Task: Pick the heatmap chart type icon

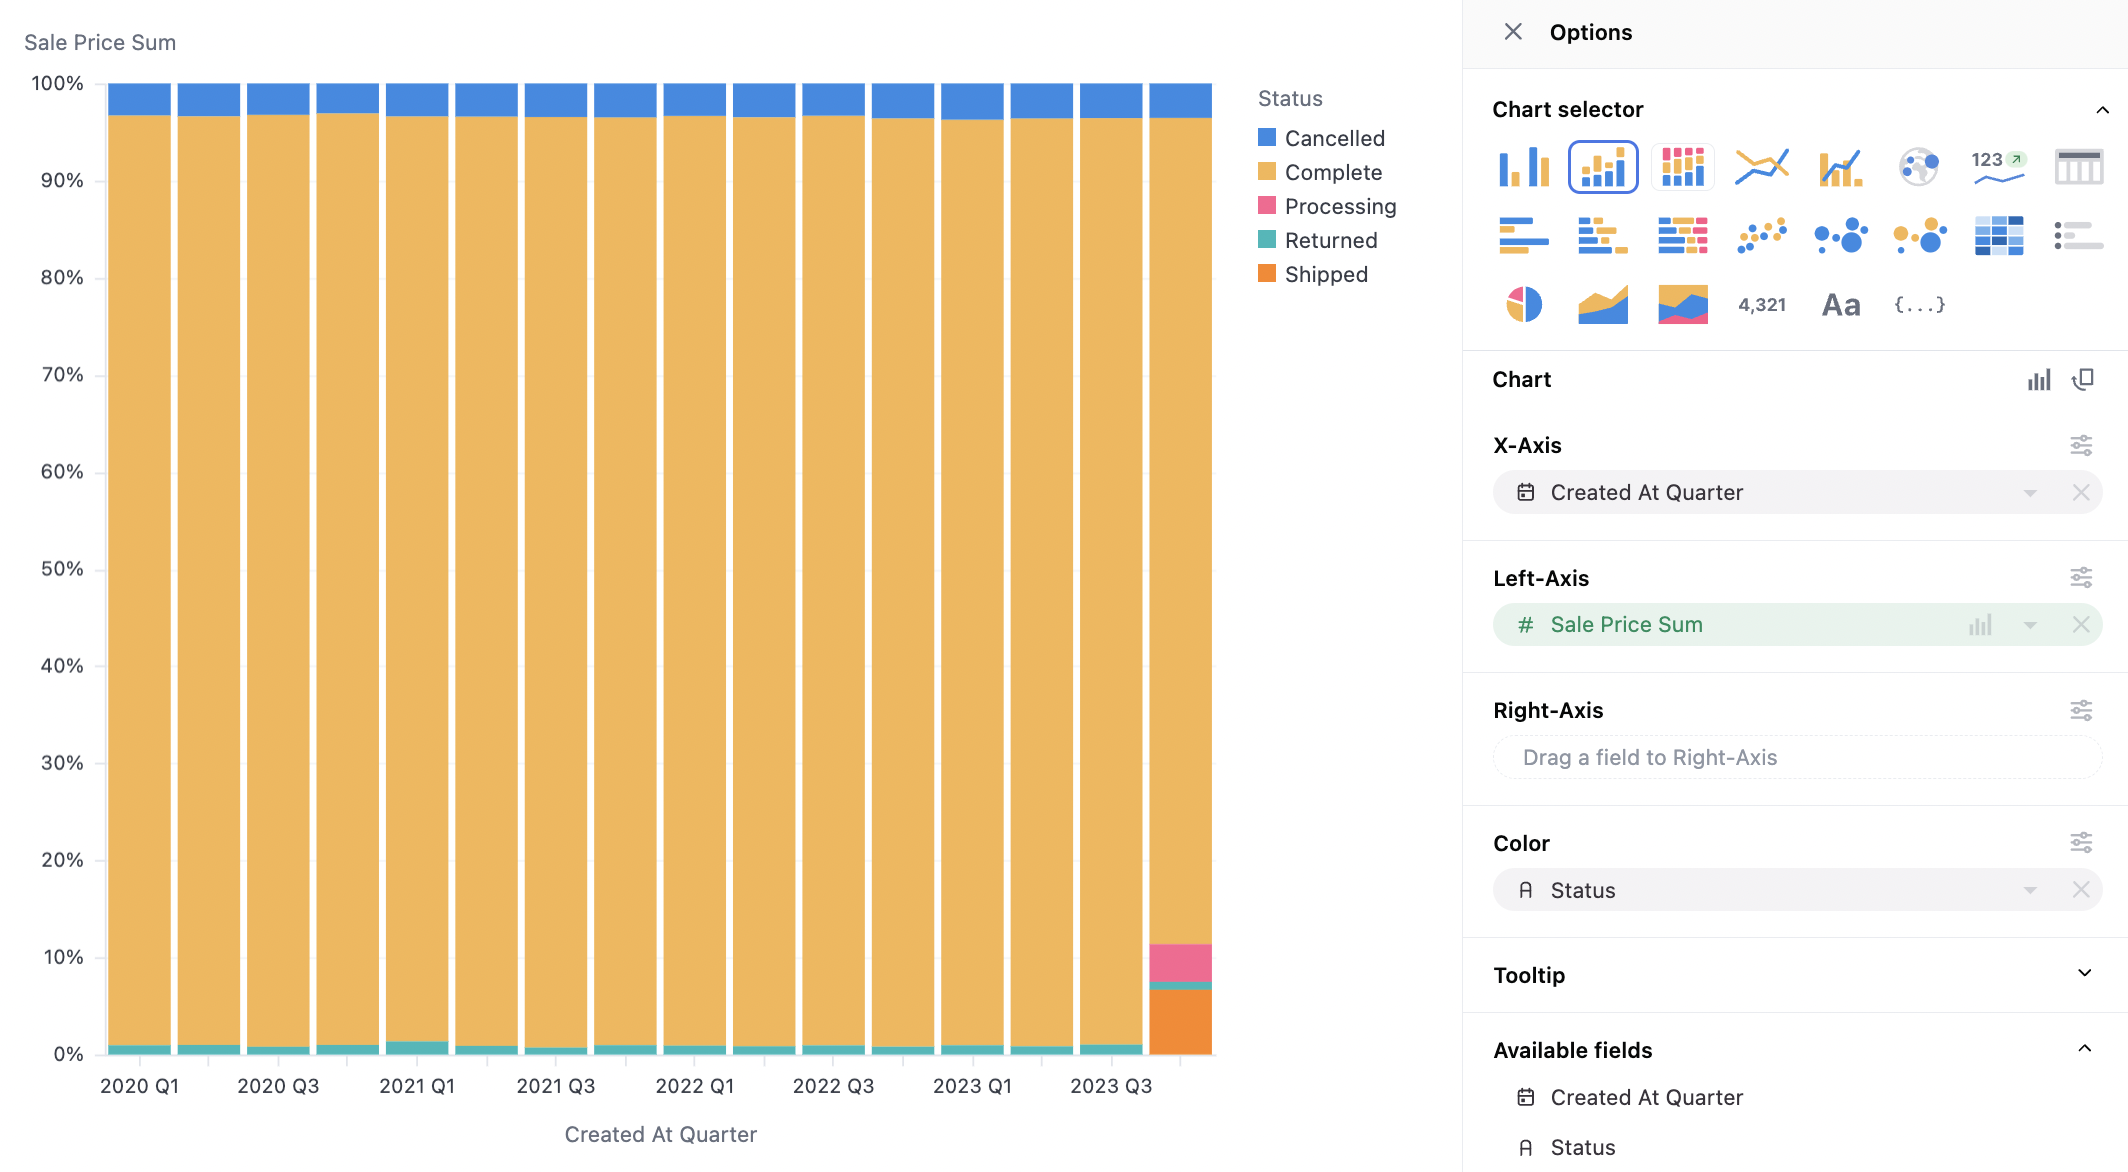Action: [1998, 236]
